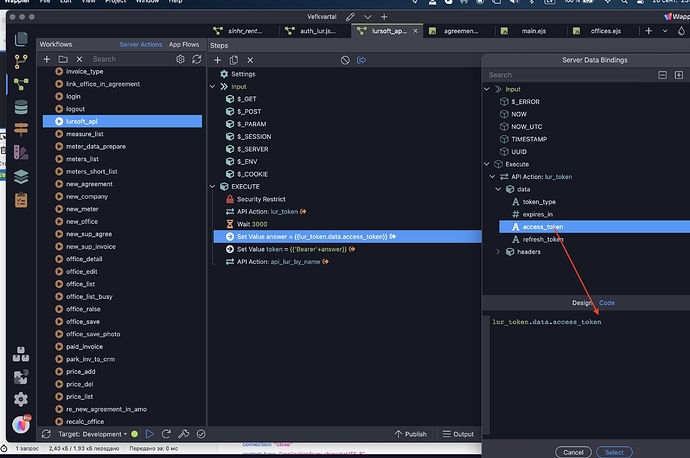Switch to App Flows view
690x458 pixels.
tap(184, 44)
